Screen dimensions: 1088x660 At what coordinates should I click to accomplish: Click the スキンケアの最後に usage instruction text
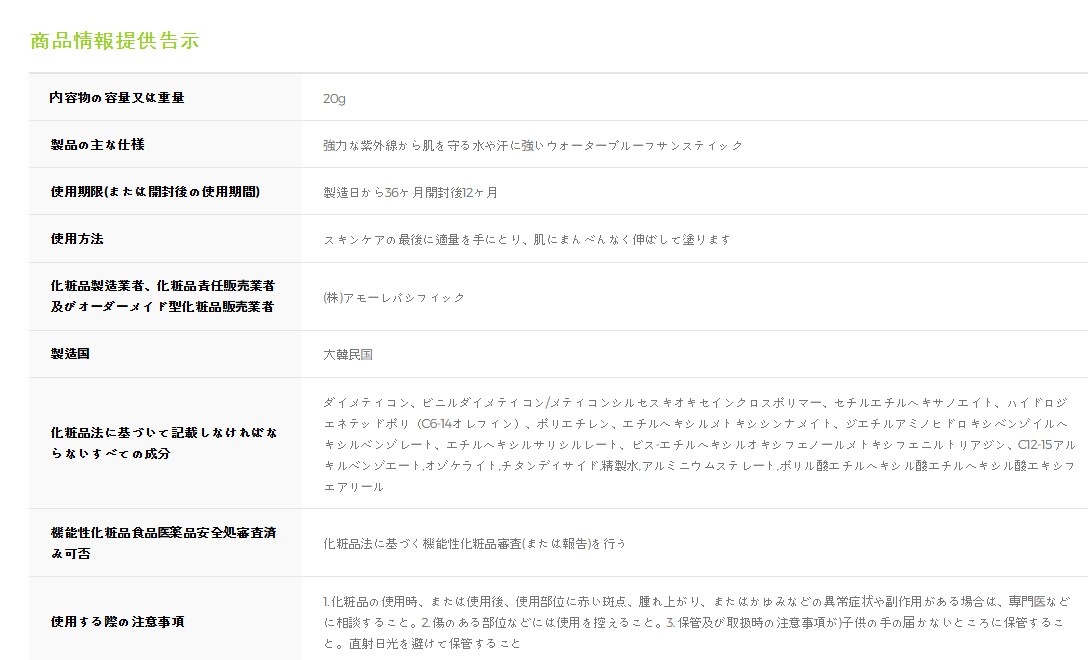click(x=527, y=239)
